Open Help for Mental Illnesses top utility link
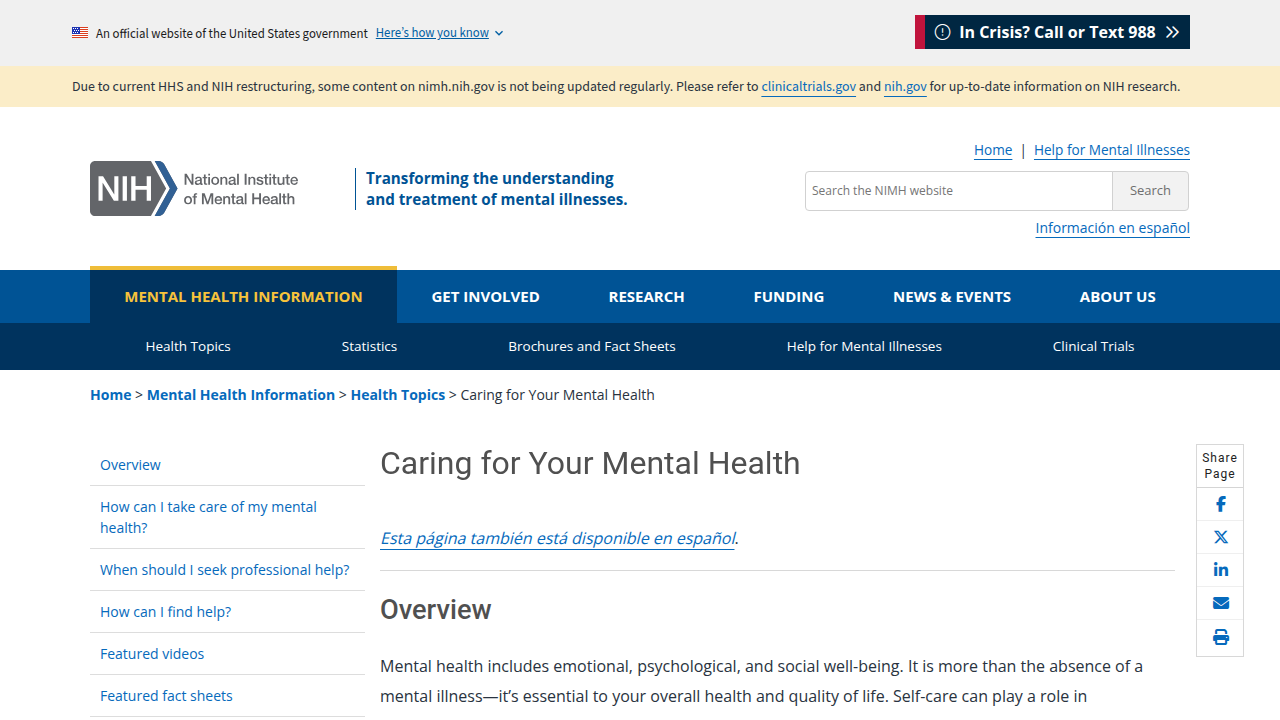Image resolution: width=1280 pixels, height=720 pixels. pos(1112,150)
